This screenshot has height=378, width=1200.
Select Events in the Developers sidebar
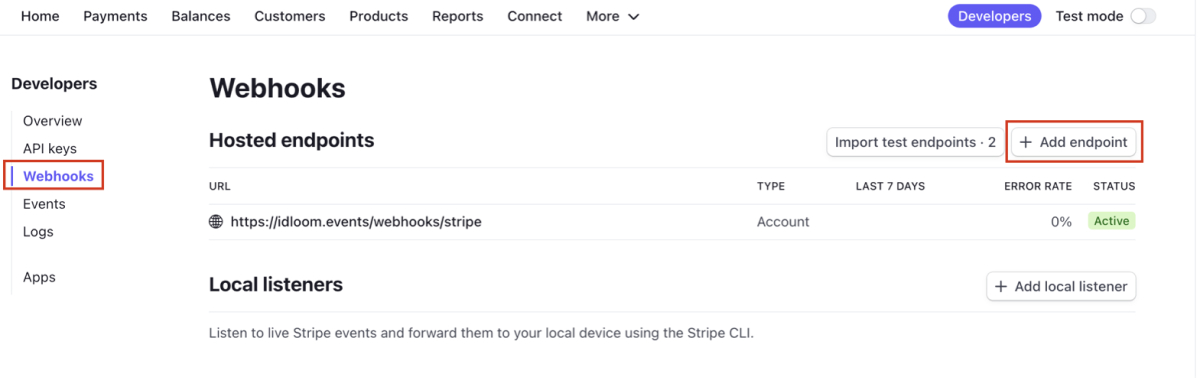tap(44, 204)
